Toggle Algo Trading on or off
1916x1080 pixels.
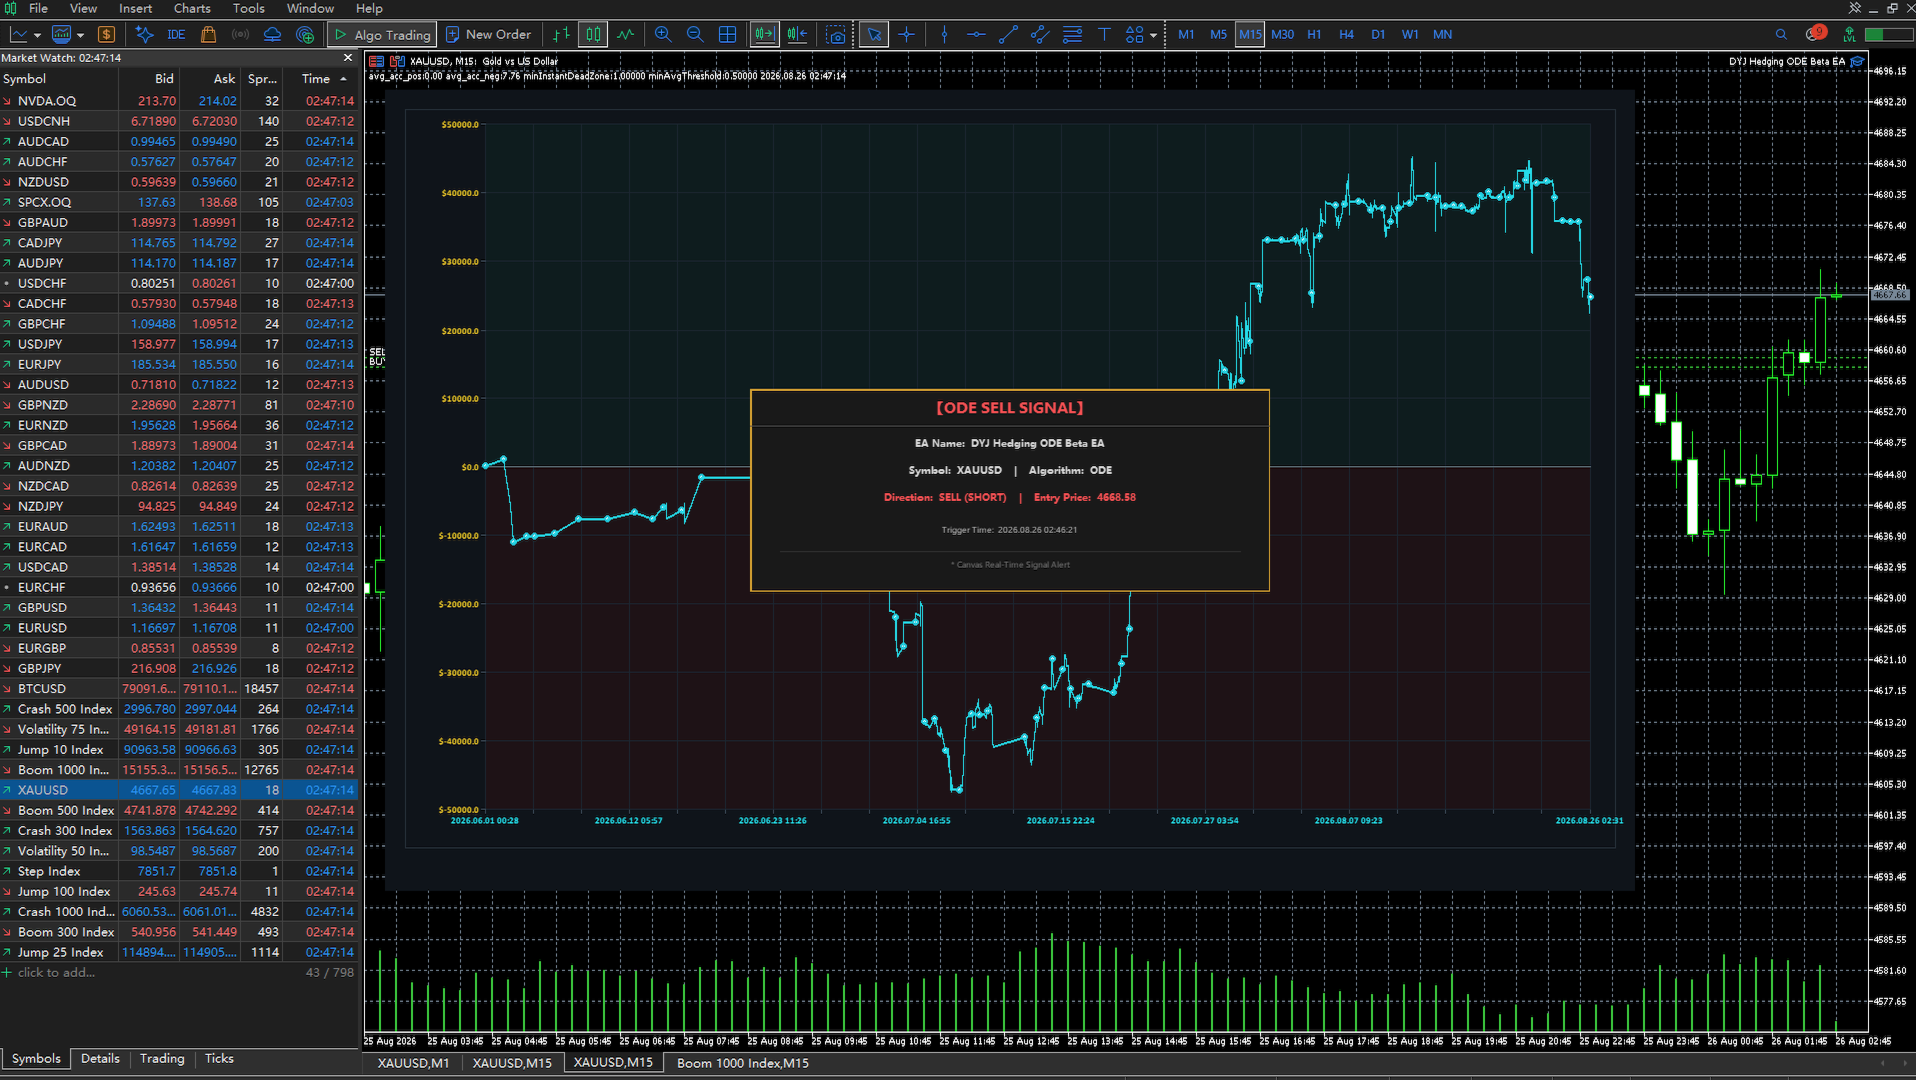382,34
